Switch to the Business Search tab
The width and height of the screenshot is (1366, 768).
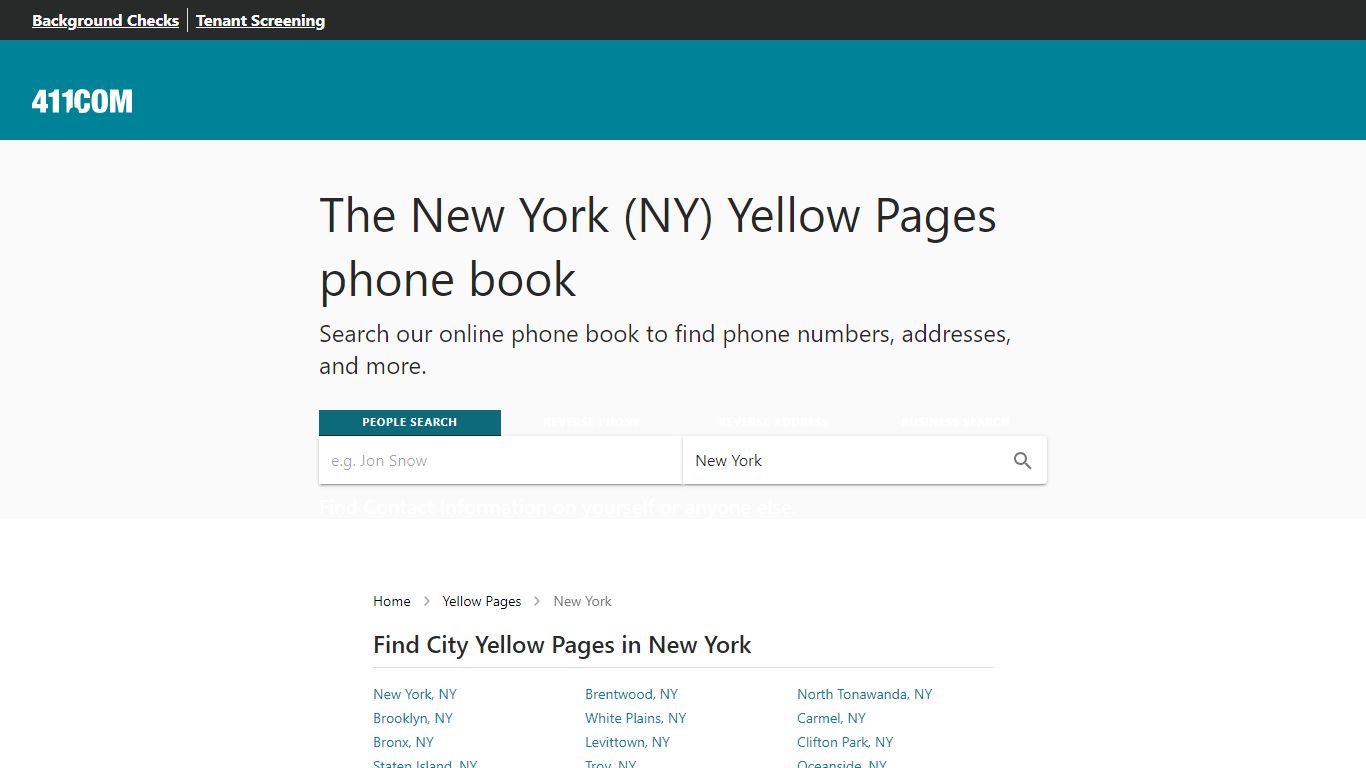(x=956, y=422)
